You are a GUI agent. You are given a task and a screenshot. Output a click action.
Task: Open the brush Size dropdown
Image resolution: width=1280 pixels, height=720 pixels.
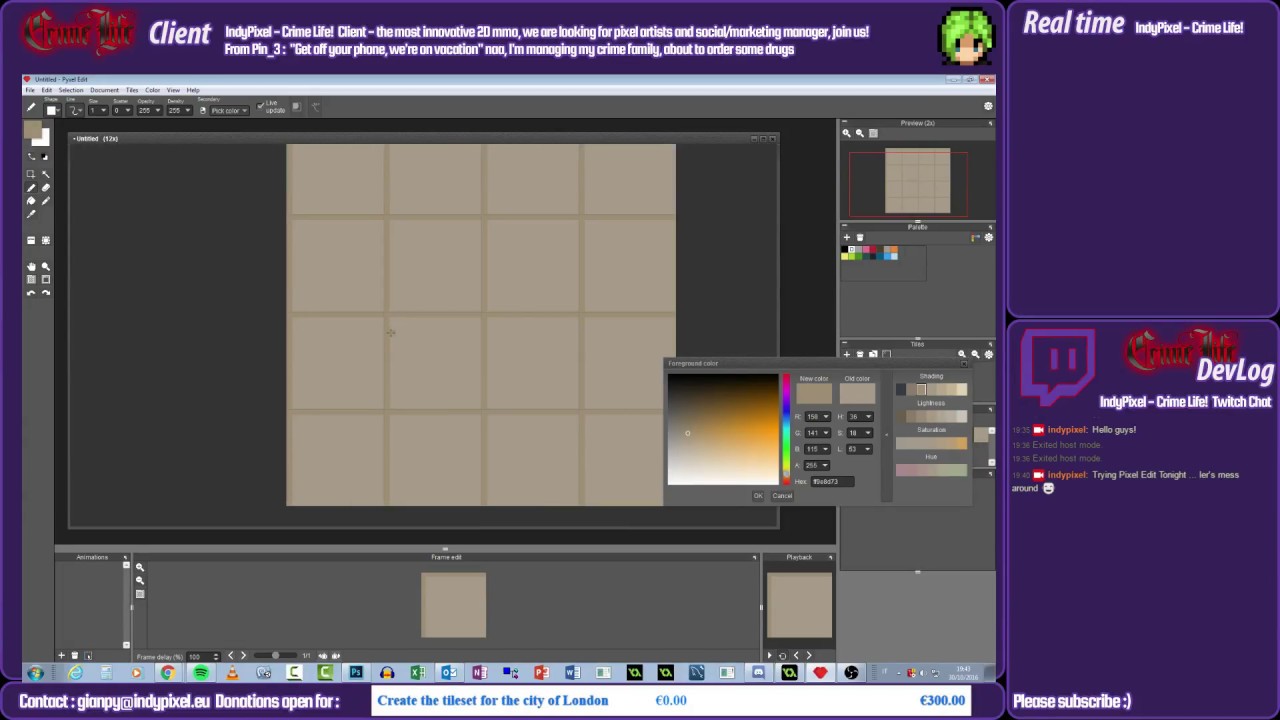tap(98, 110)
